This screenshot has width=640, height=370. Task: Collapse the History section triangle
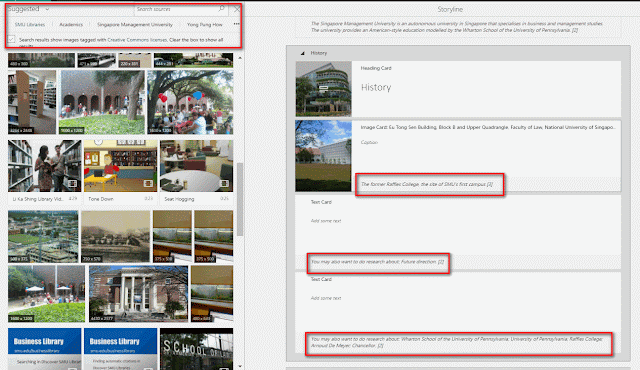tap(302, 53)
